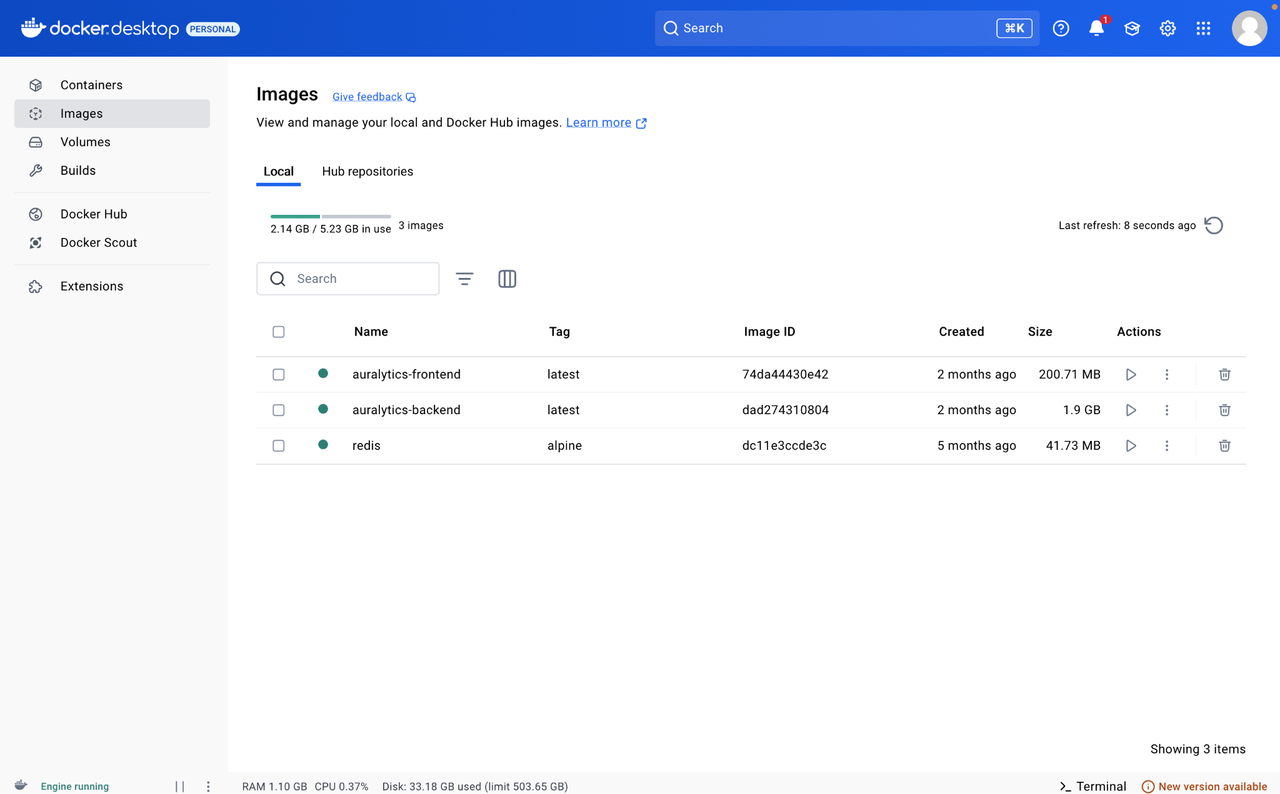Click the alpine tag cell
The image size is (1280, 794).
(x=564, y=446)
